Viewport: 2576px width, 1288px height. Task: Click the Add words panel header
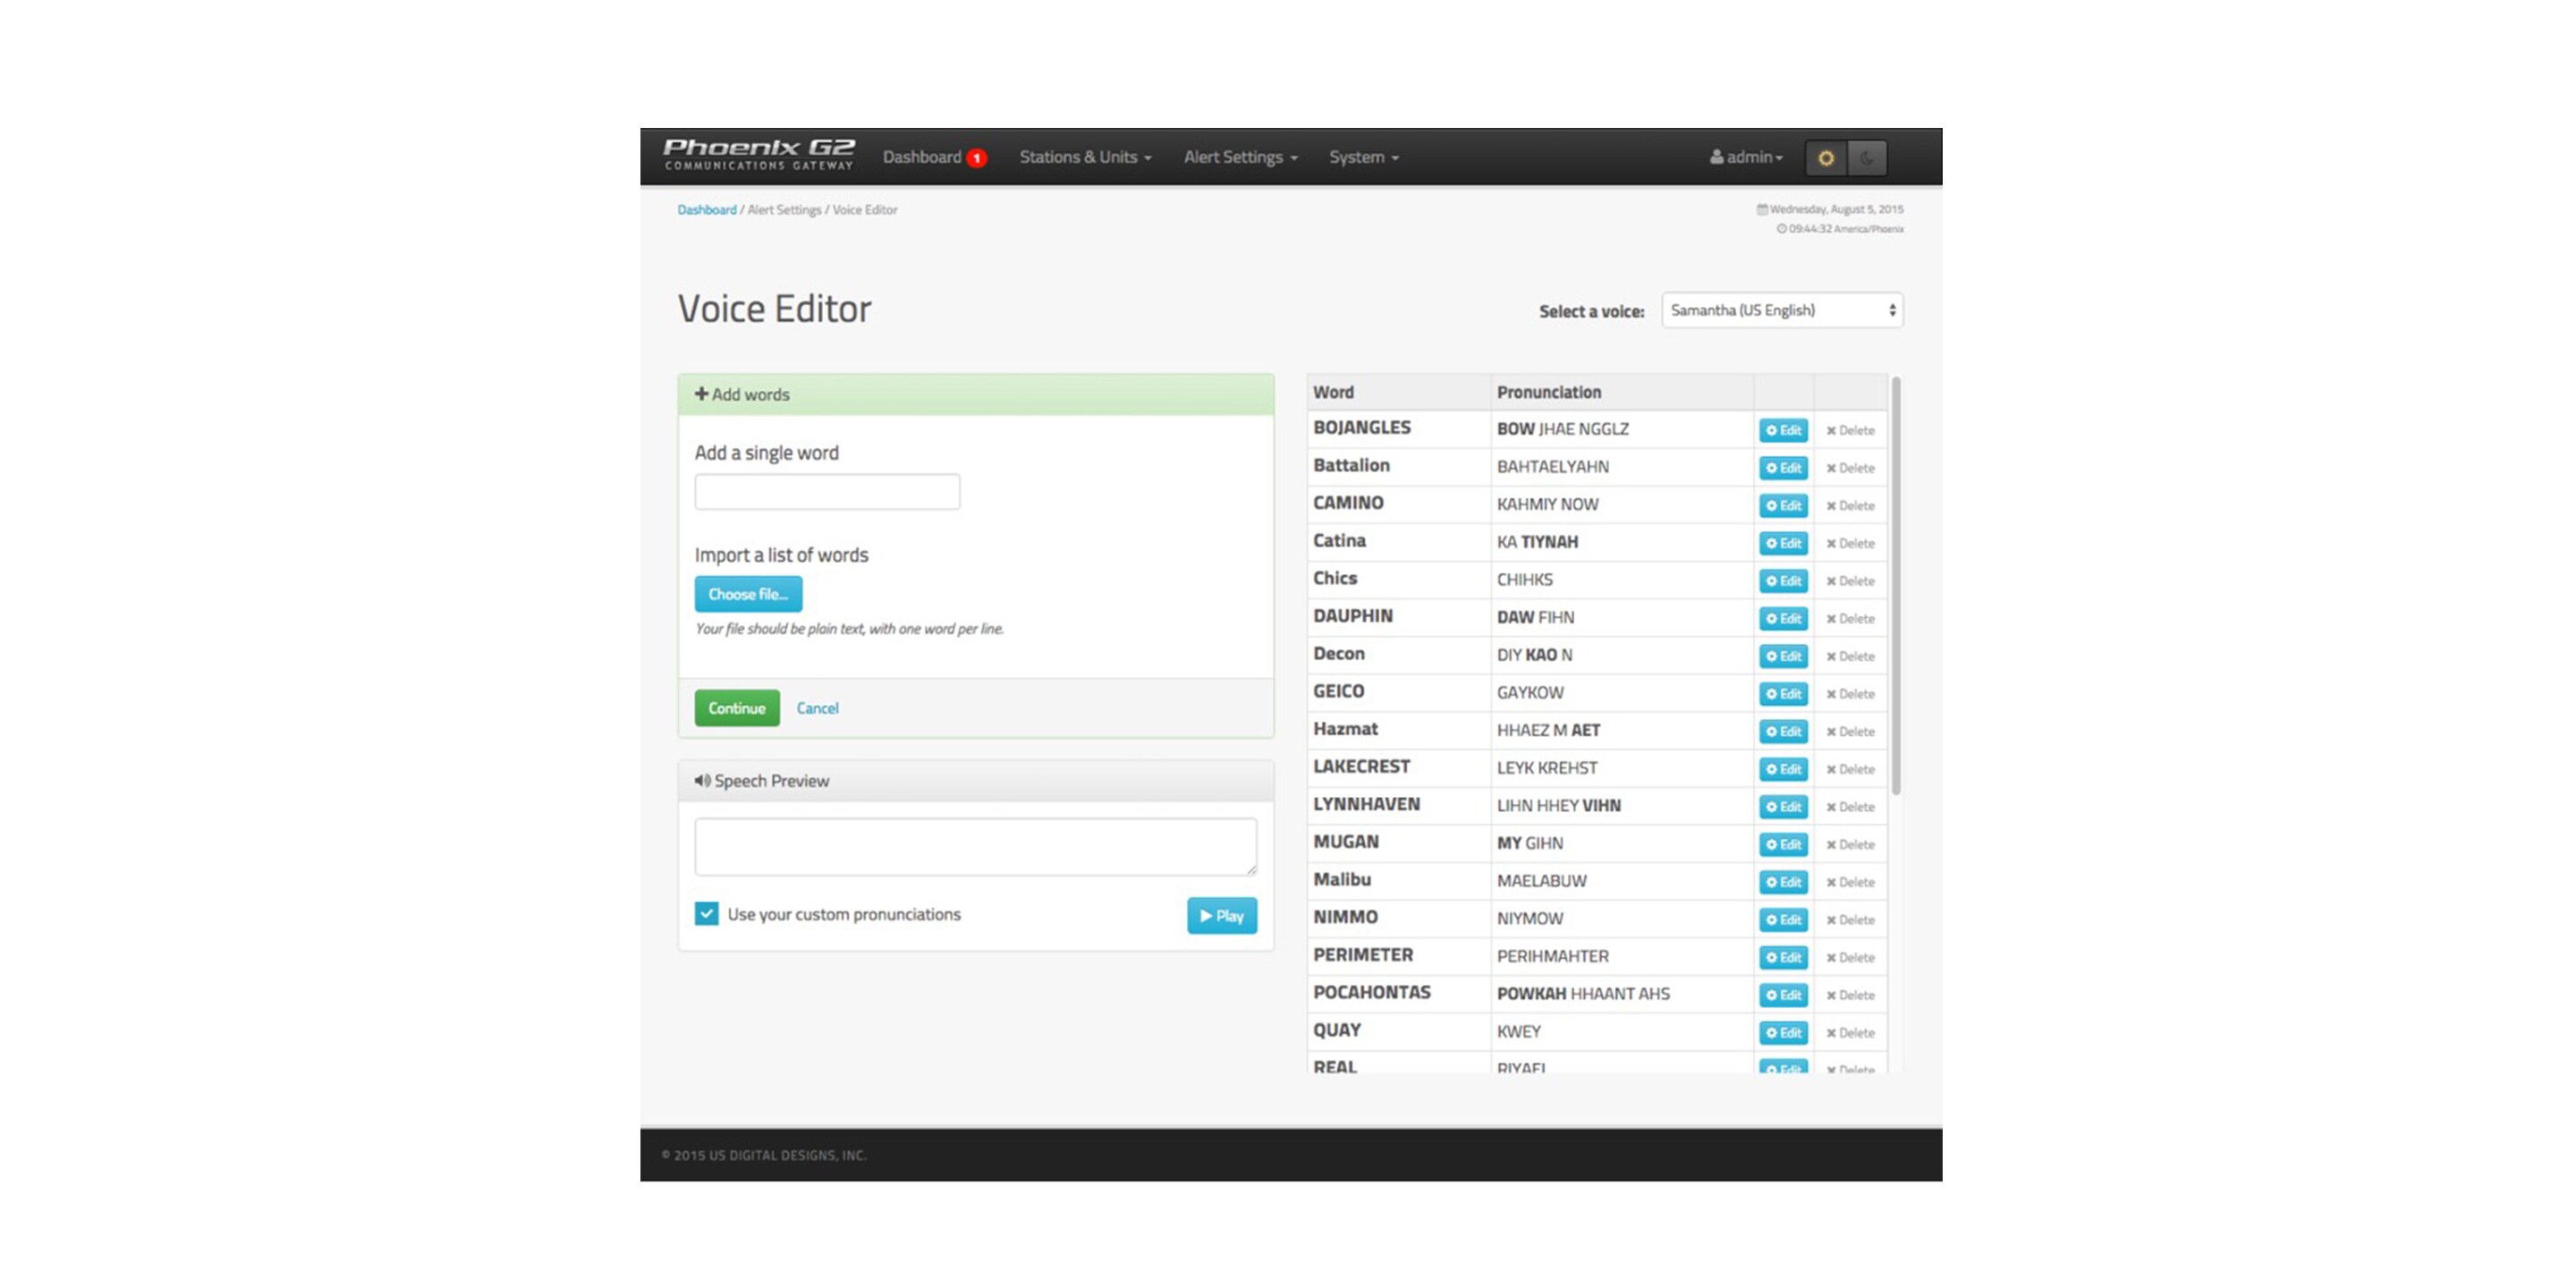point(975,395)
